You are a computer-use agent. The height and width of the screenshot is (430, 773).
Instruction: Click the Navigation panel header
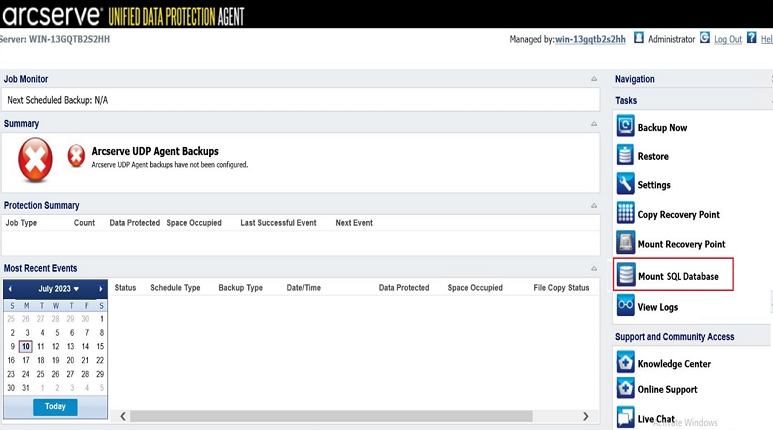pos(634,79)
